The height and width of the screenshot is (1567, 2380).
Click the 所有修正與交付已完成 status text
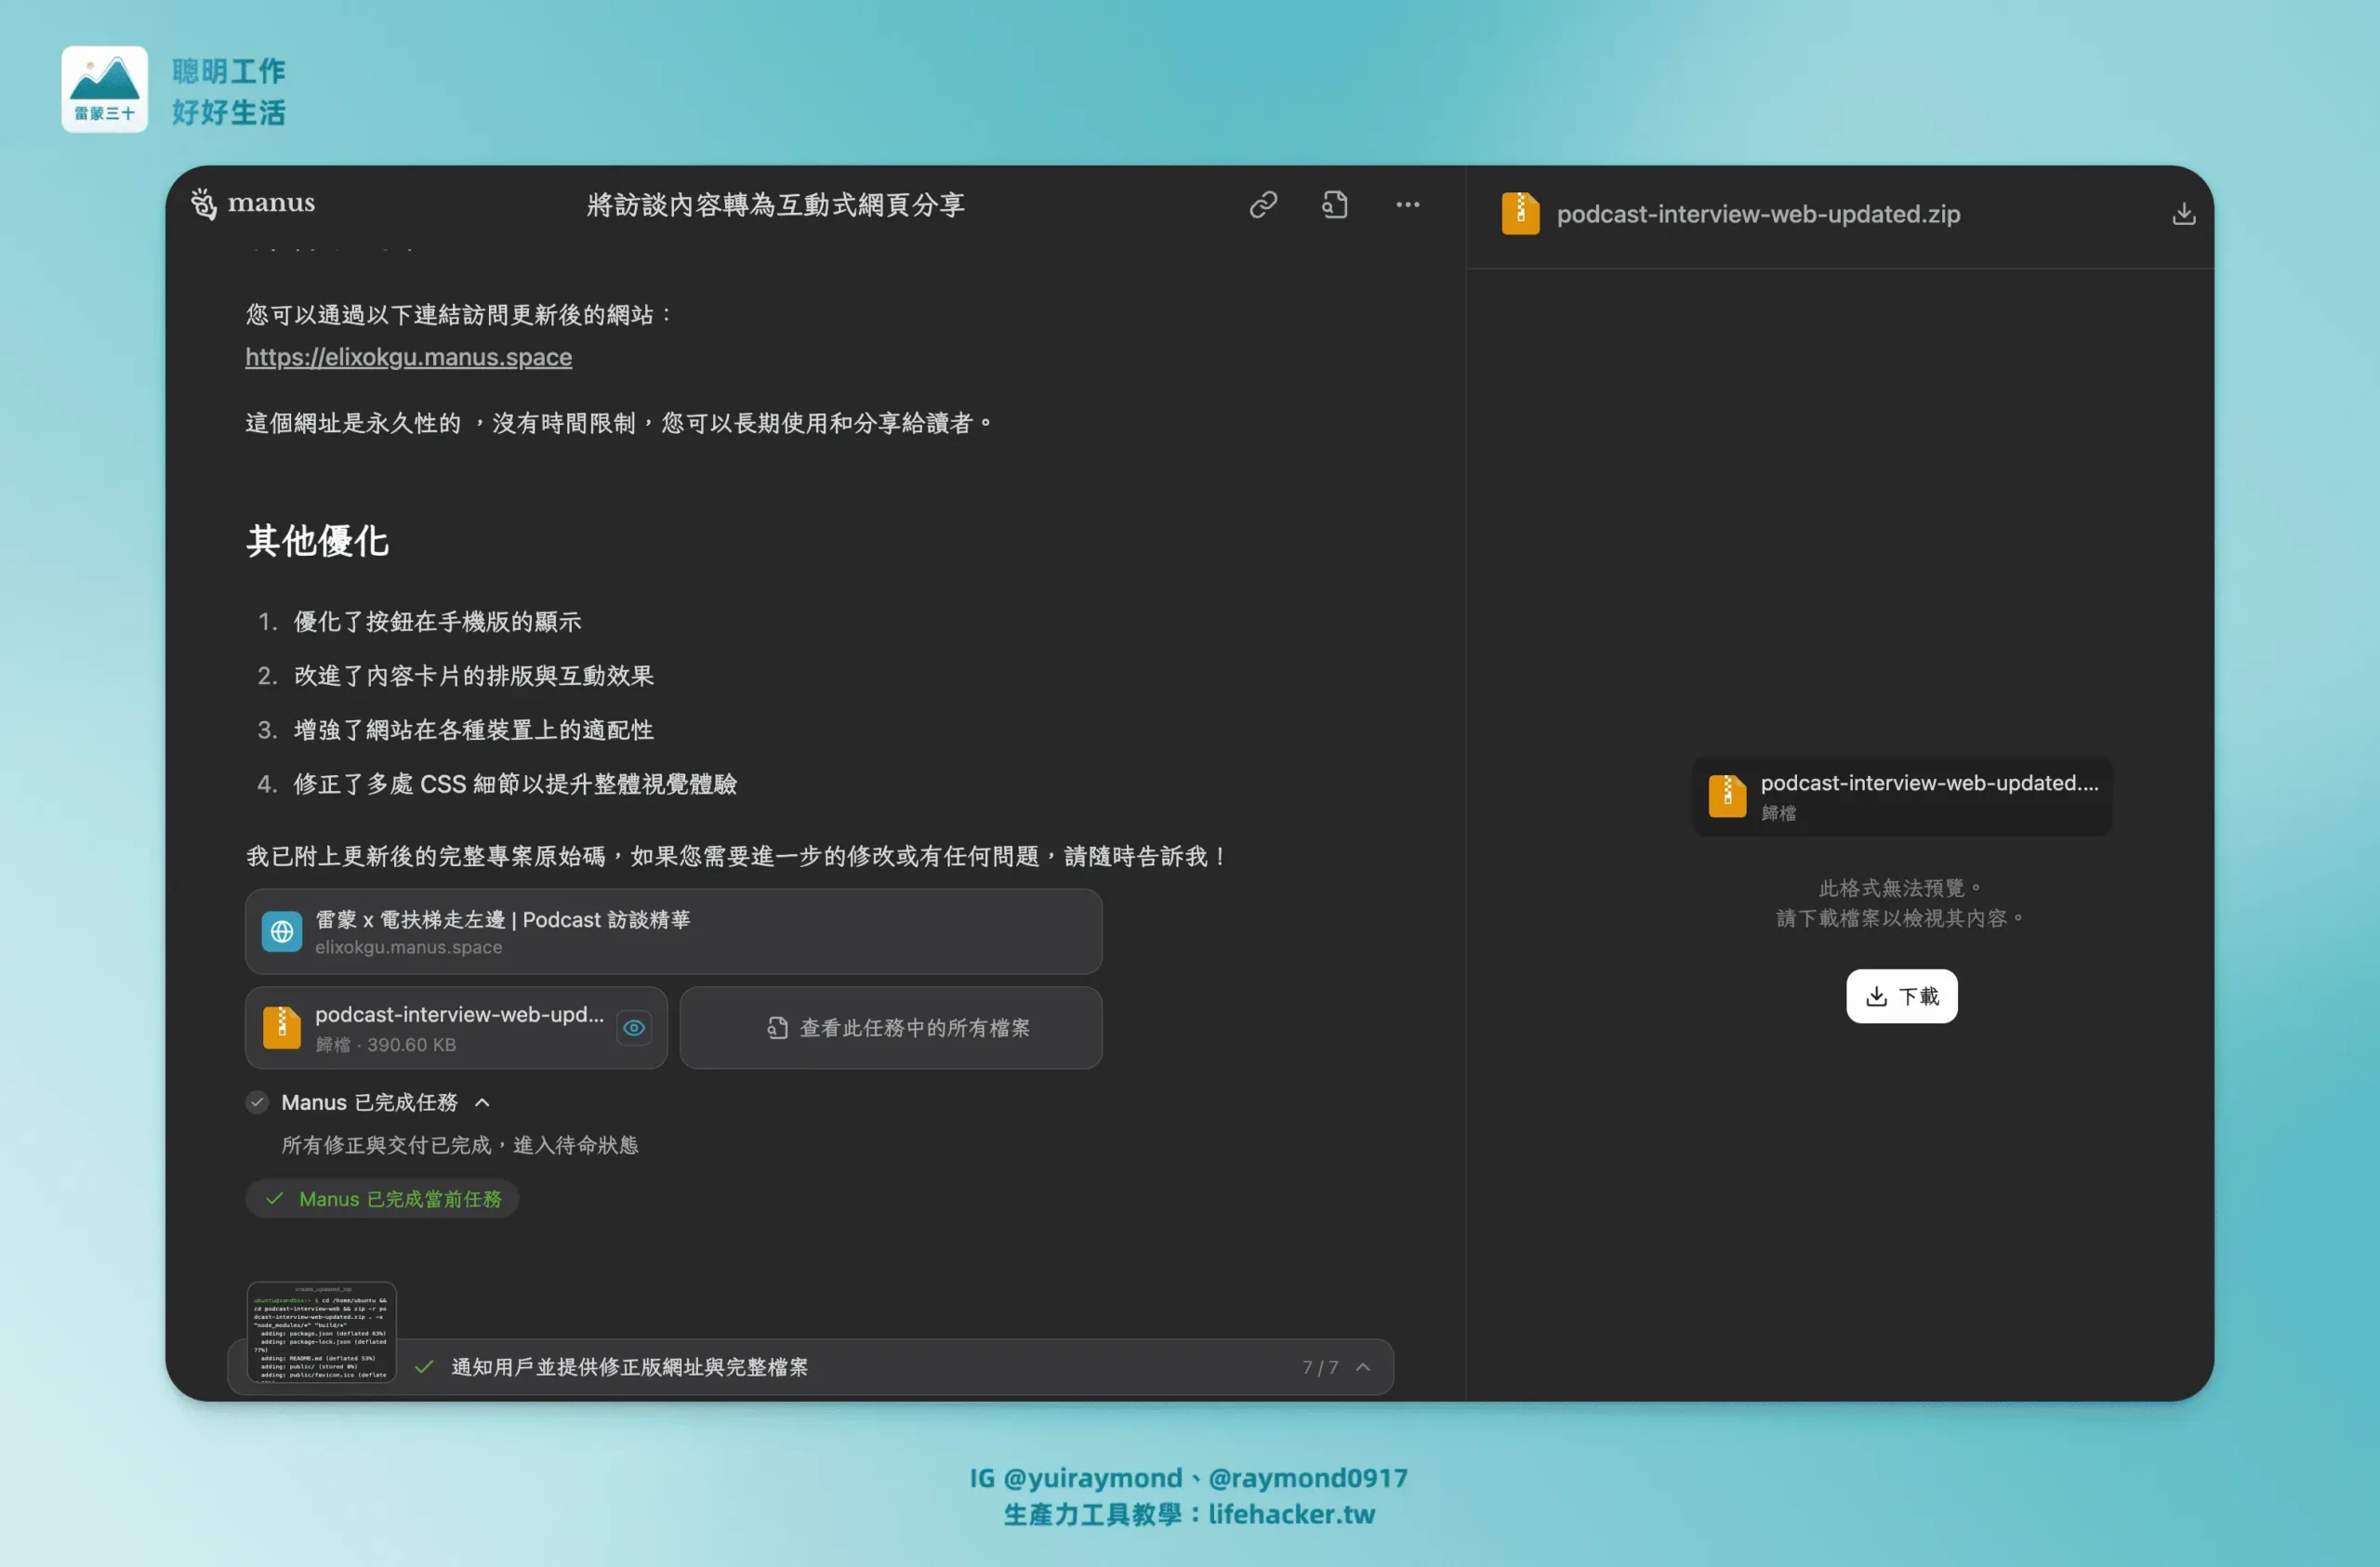[460, 1145]
